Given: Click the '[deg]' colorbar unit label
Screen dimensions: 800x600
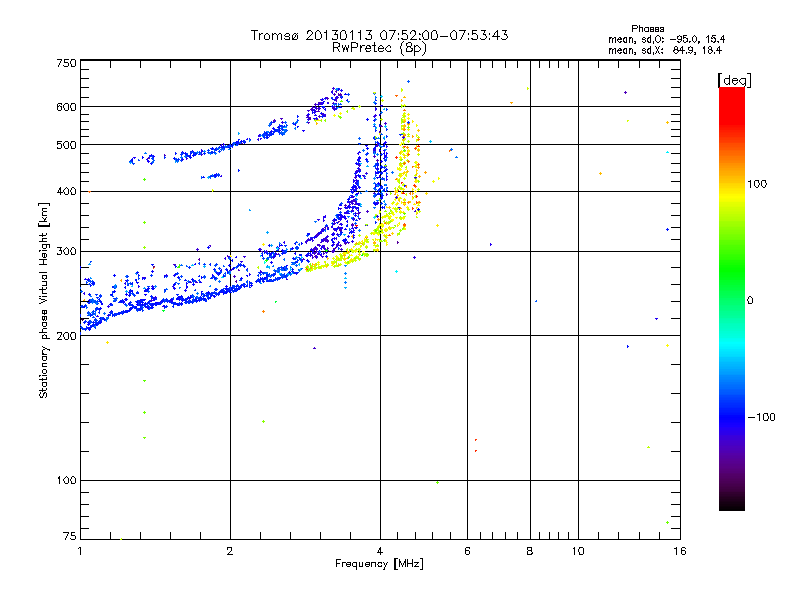Looking at the screenshot, I should (734, 80).
